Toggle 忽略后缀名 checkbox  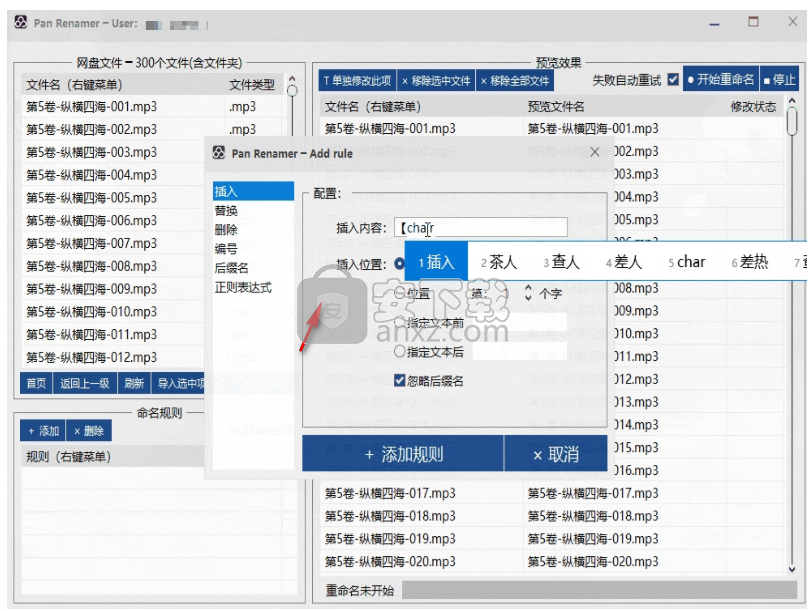click(399, 381)
